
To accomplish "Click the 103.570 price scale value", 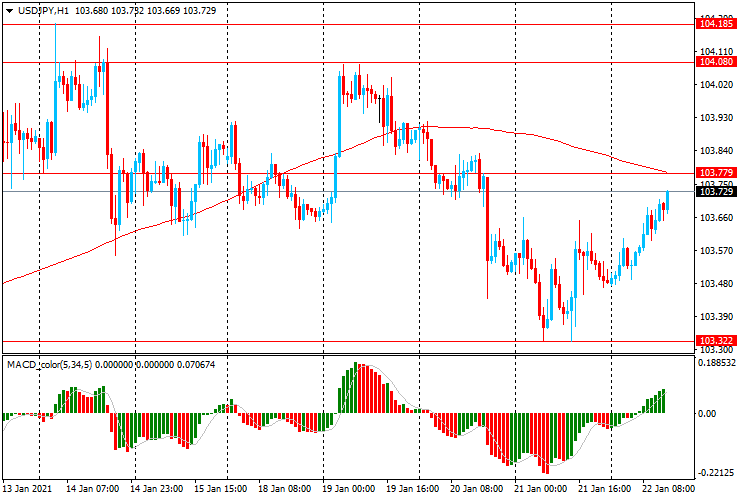I will pos(716,250).
